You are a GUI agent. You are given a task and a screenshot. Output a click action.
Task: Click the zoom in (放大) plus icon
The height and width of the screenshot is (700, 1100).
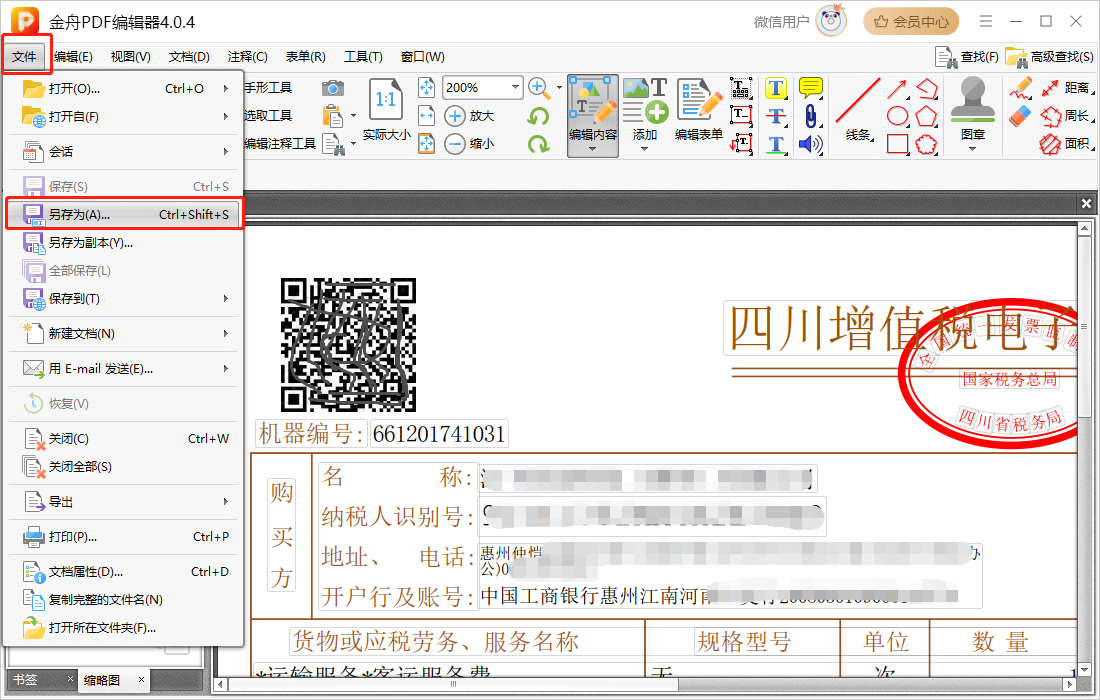pyautogui.click(x=455, y=116)
